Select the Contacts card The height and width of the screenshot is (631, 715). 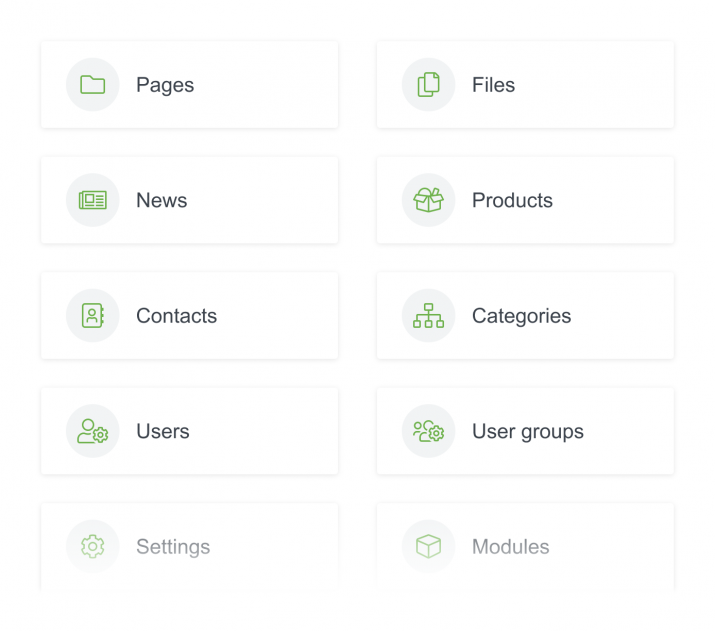pyautogui.click(x=190, y=316)
